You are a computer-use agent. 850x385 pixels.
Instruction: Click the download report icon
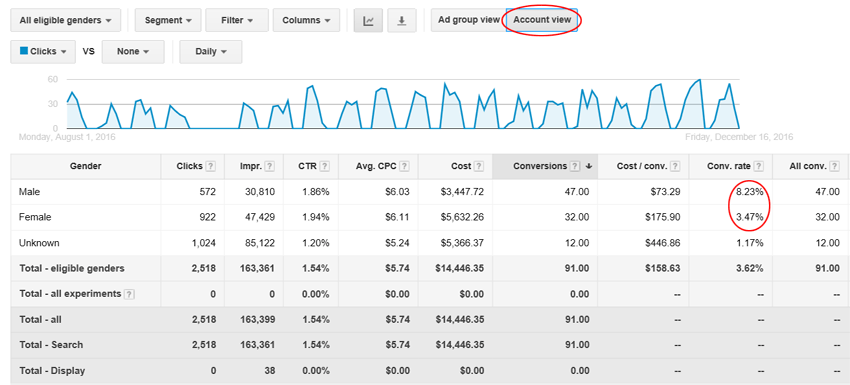402,21
